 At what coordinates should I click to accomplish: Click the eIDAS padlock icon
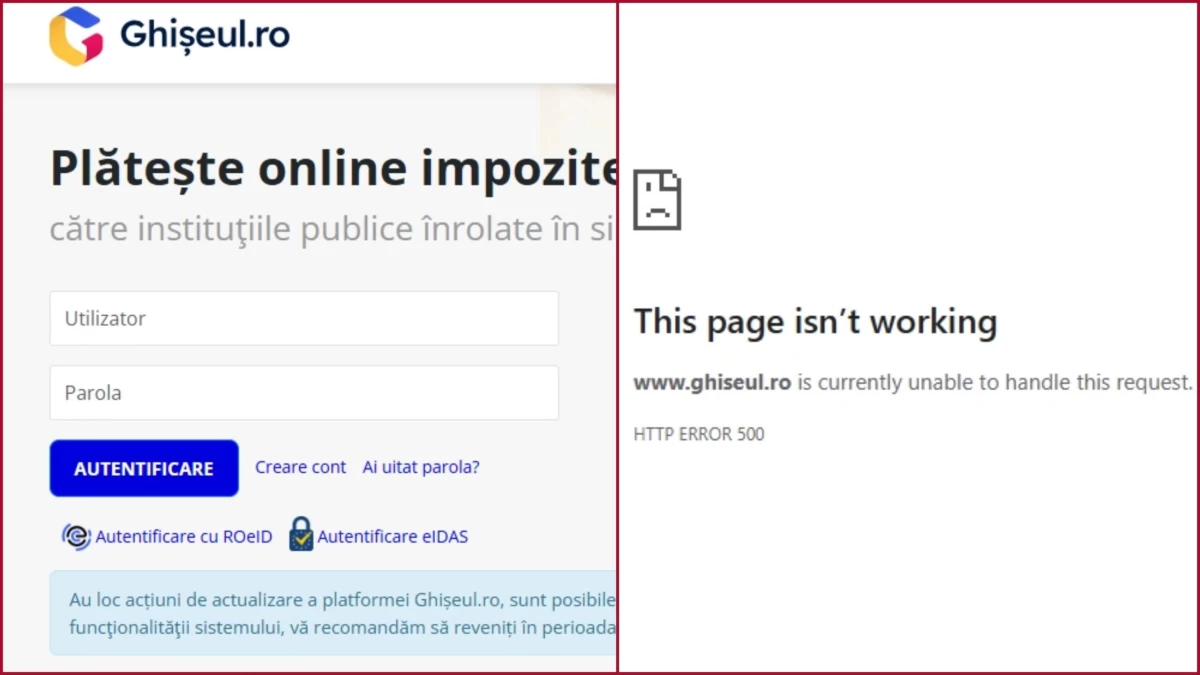click(301, 534)
